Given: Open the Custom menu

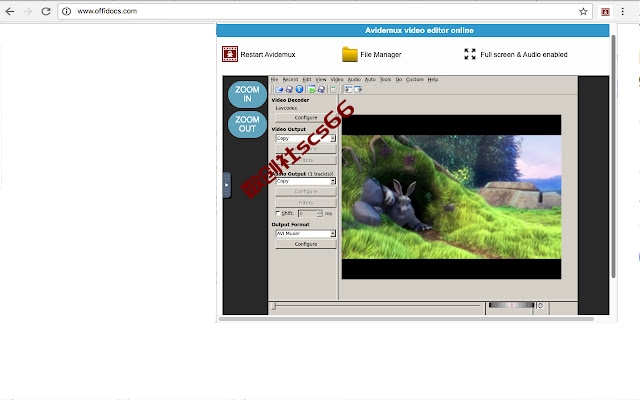Looking at the screenshot, I should click(415, 80).
